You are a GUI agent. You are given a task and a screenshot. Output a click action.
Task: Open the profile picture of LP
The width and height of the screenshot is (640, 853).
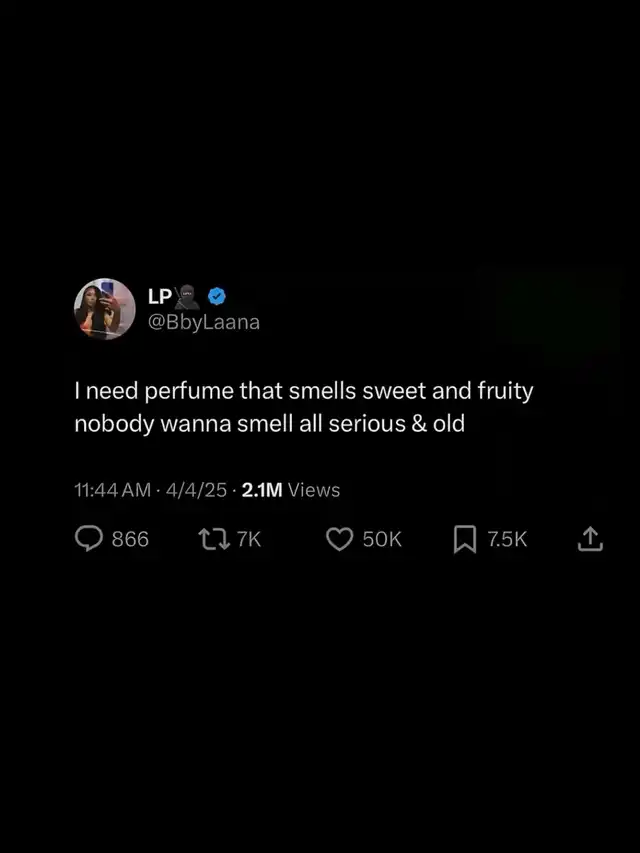pos(104,309)
